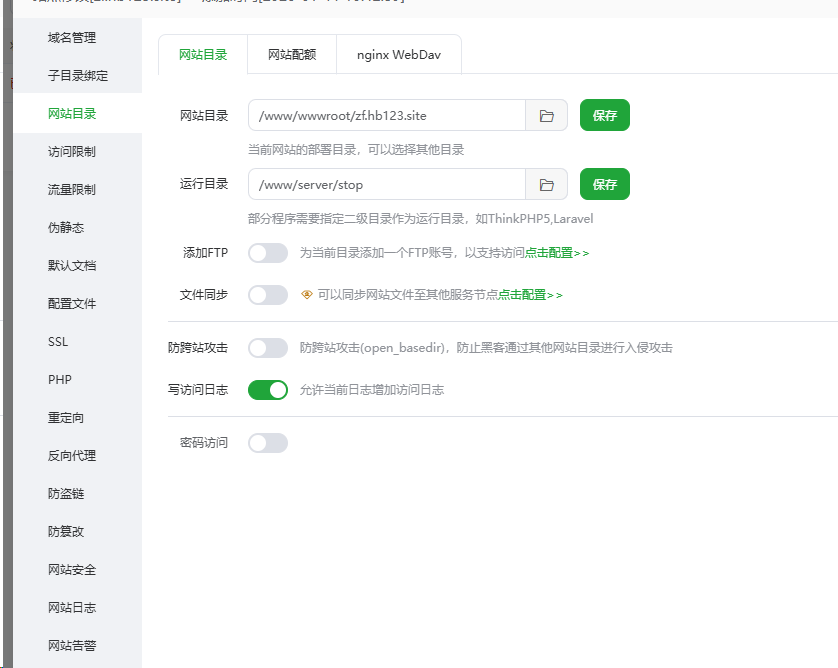Open 域名管理 in the sidebar
838x668 pixels.
point(72,38)
